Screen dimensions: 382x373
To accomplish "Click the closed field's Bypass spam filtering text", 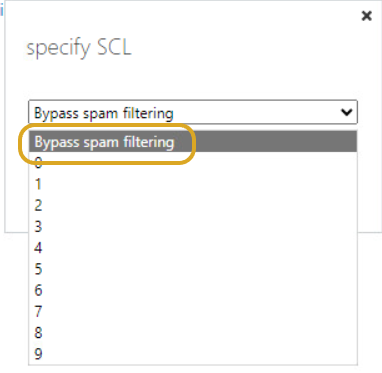I will coord(104,113).
